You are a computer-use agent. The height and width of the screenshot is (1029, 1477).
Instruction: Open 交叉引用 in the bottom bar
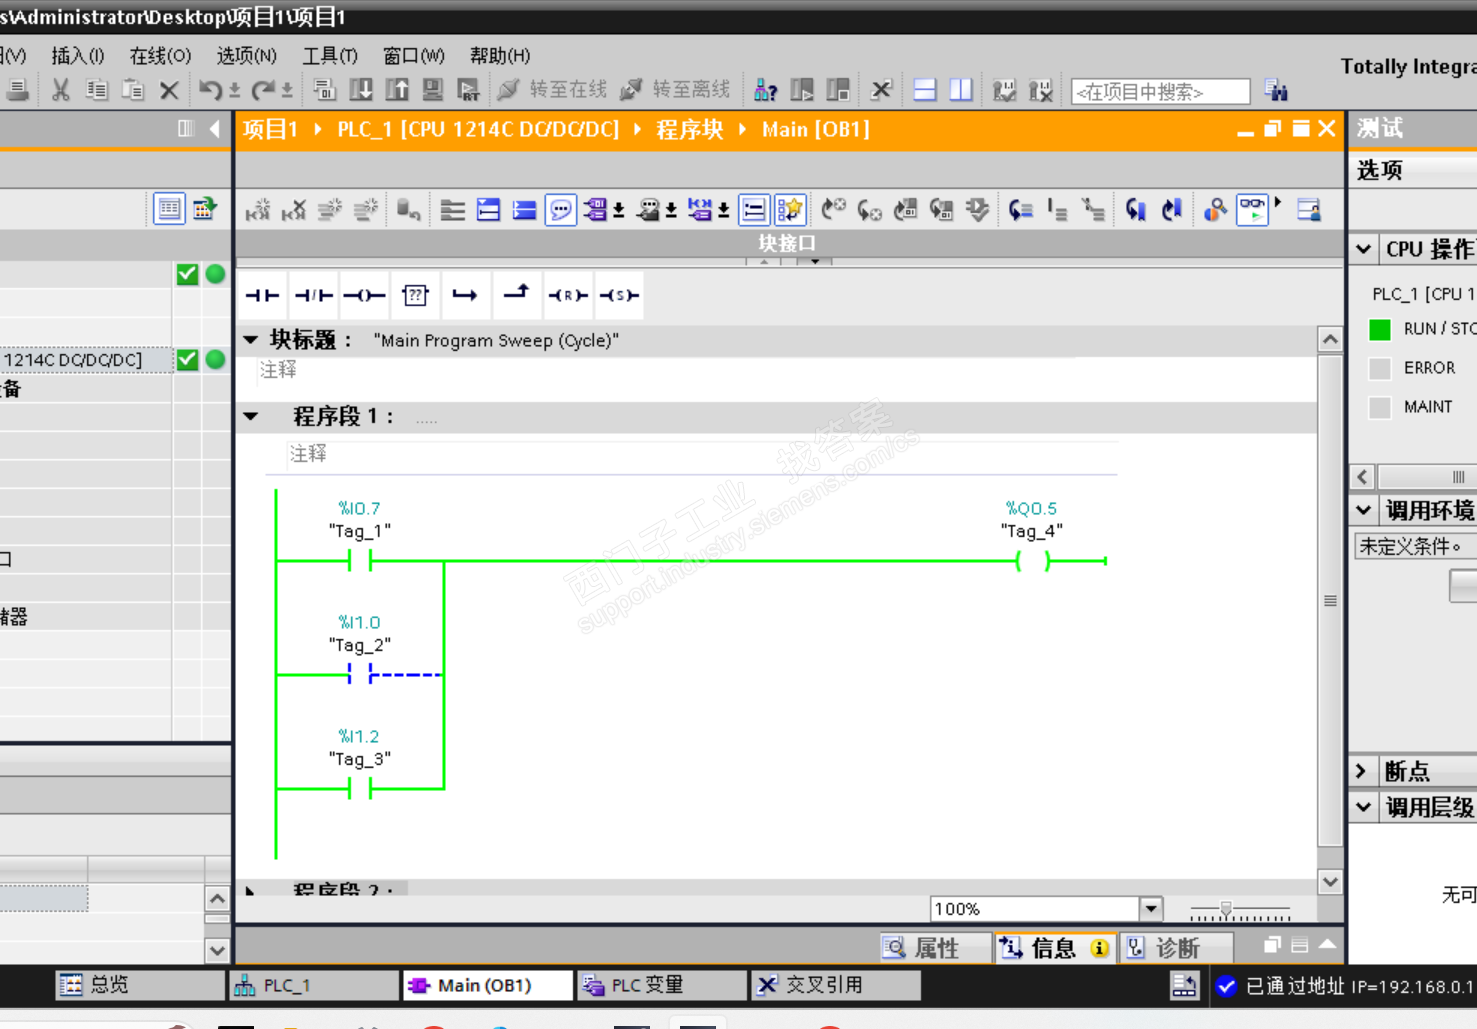click(836, 985)
